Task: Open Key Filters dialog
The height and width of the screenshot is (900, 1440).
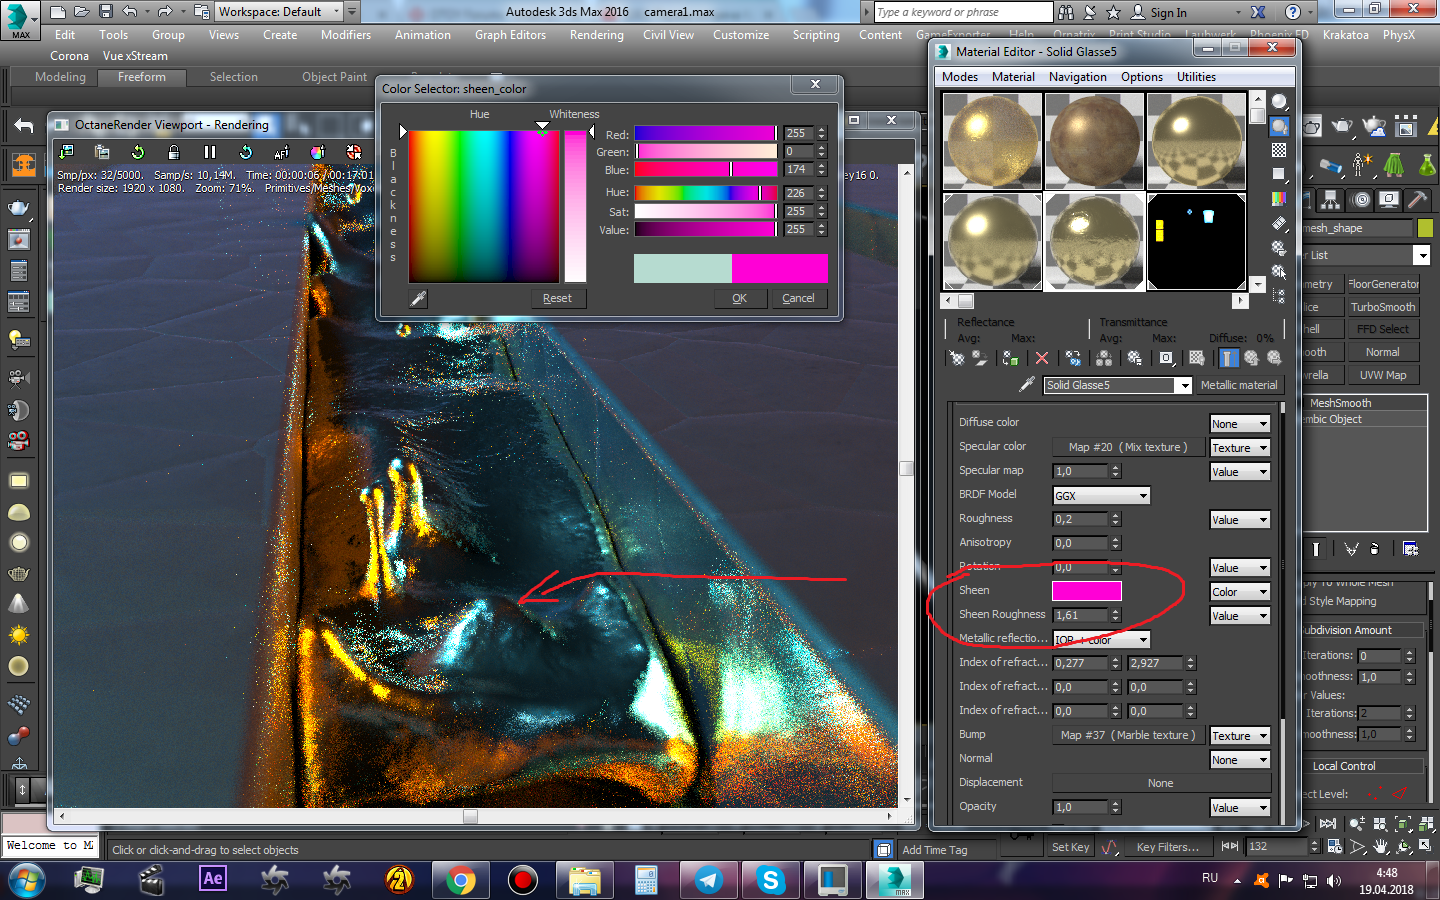Action: coord(1167,847)
